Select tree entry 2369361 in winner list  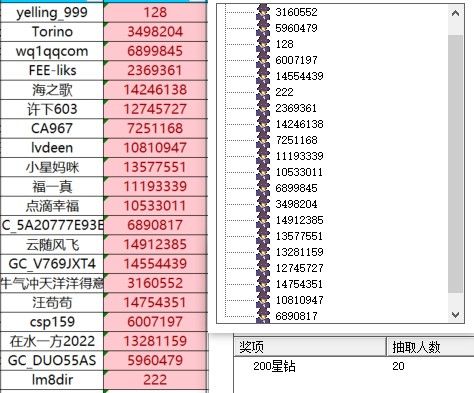(296, 108)
